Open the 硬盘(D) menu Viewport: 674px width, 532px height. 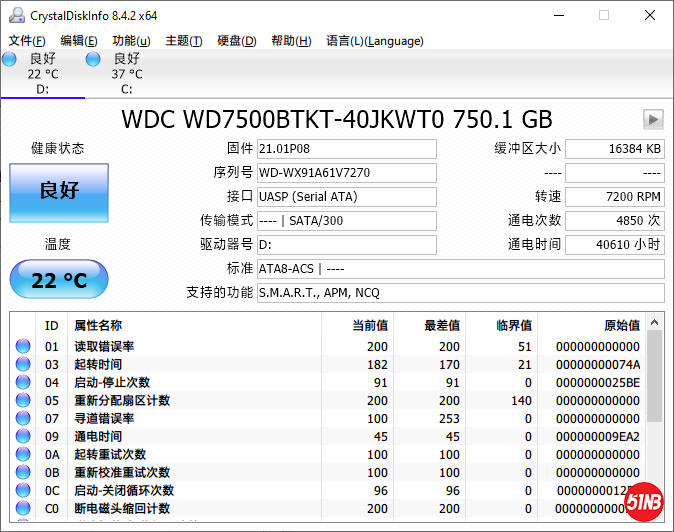236,41
